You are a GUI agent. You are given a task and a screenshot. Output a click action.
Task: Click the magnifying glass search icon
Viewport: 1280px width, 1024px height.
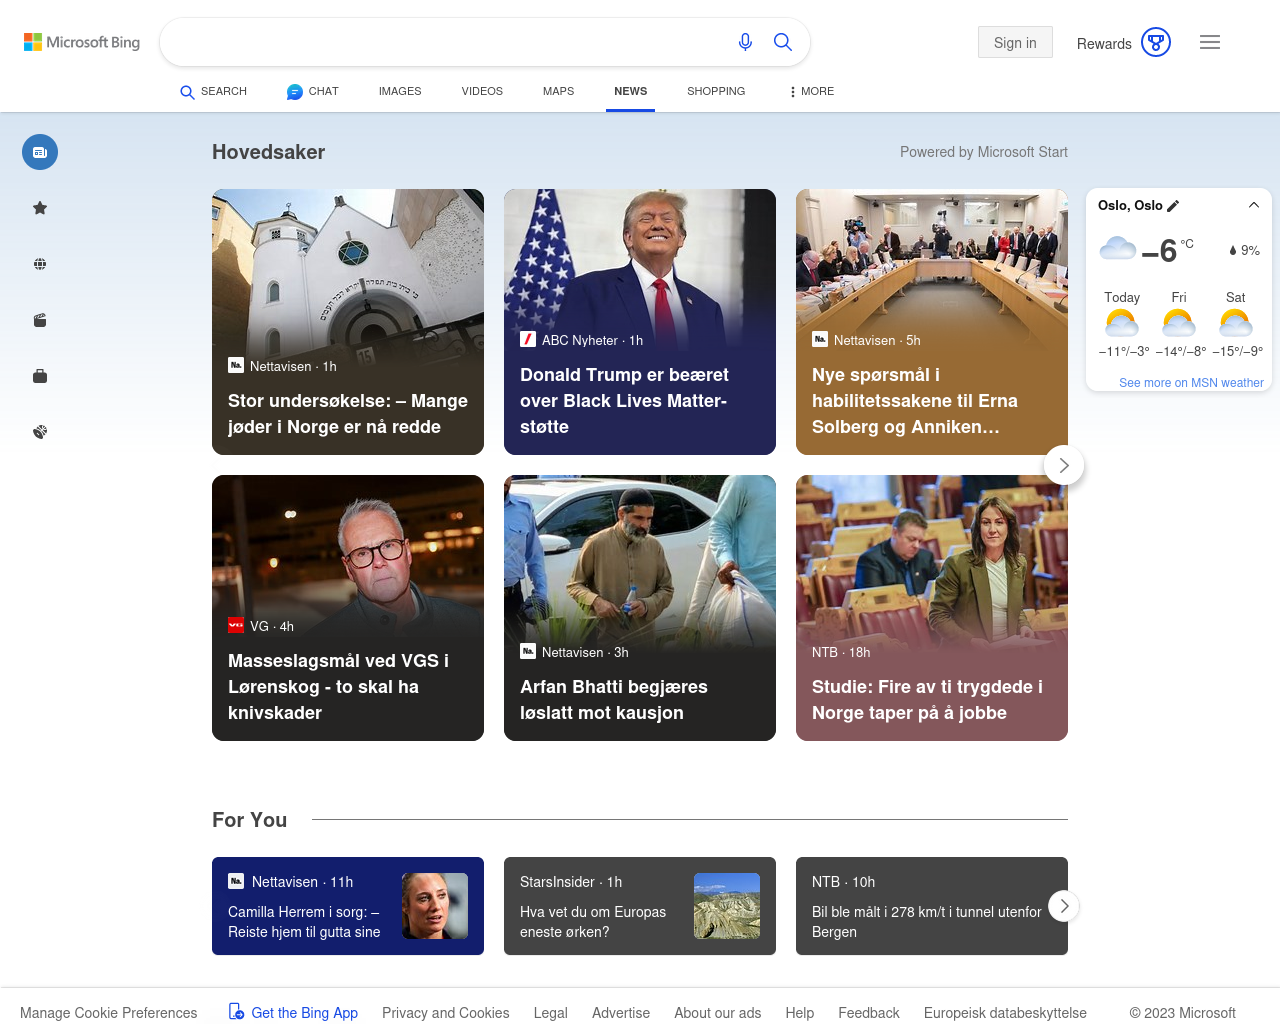coord(783,42)
